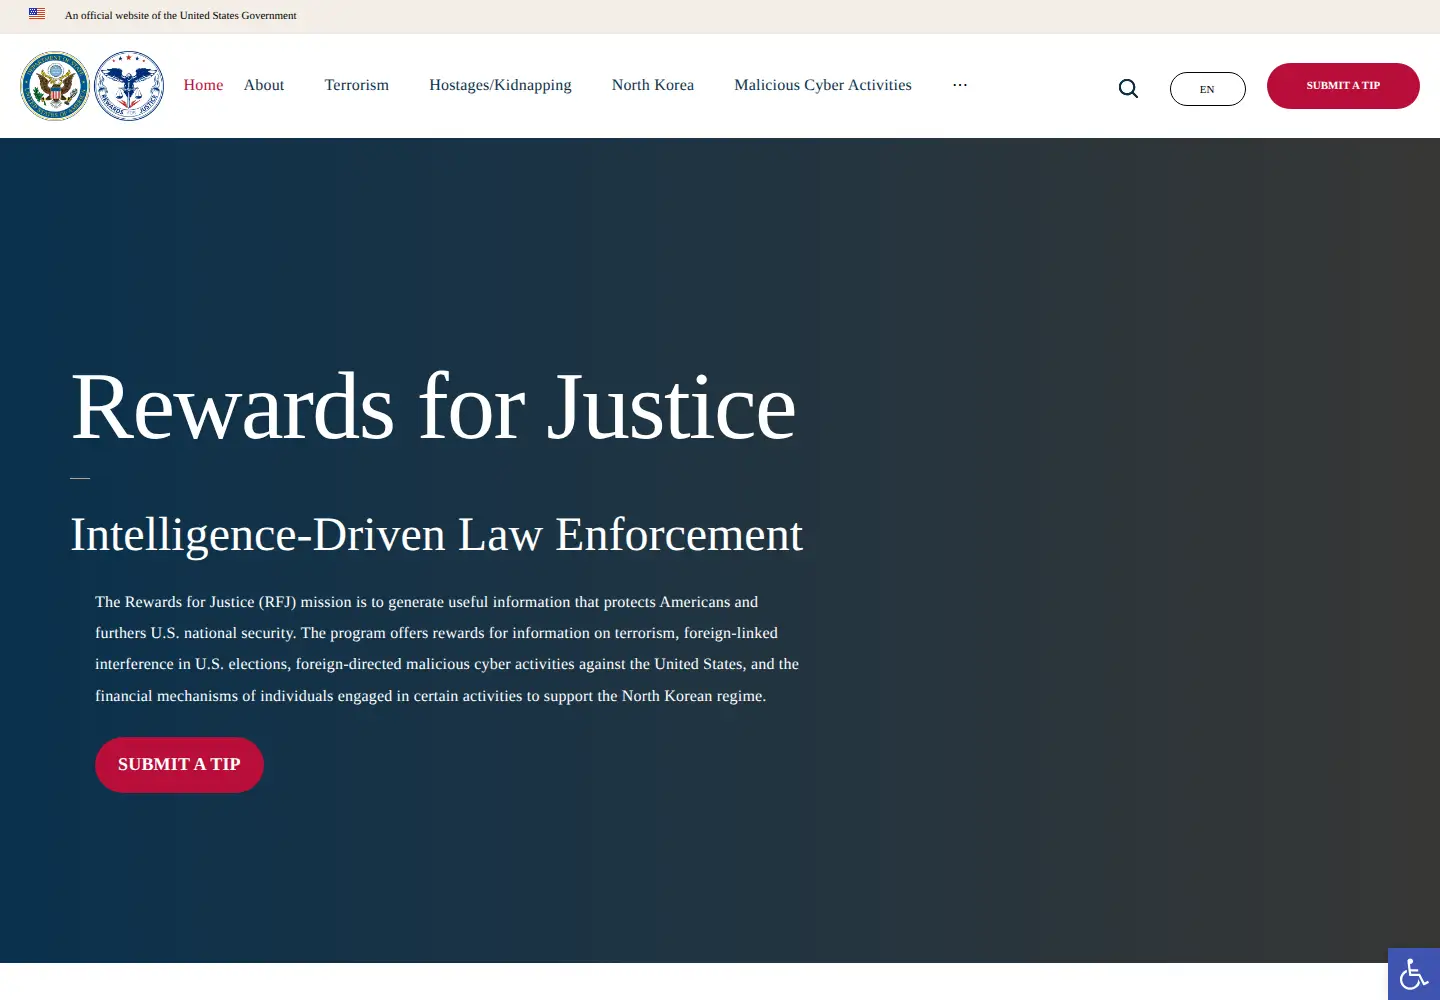Screen dimensions: 1440x1000
Task: Click the Intelligence-Driven Law Enforcement subheading
Action: coord(437,535)
